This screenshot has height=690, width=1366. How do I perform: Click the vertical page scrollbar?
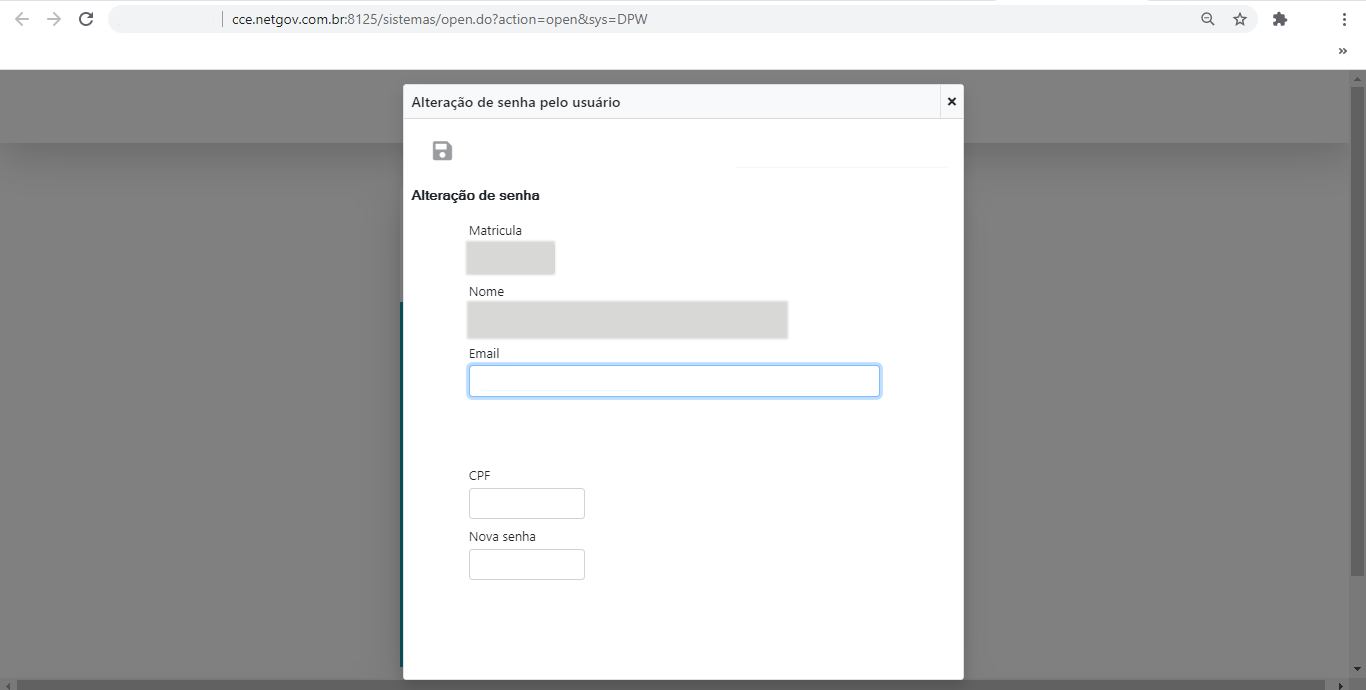click(x=1357, y=330)
